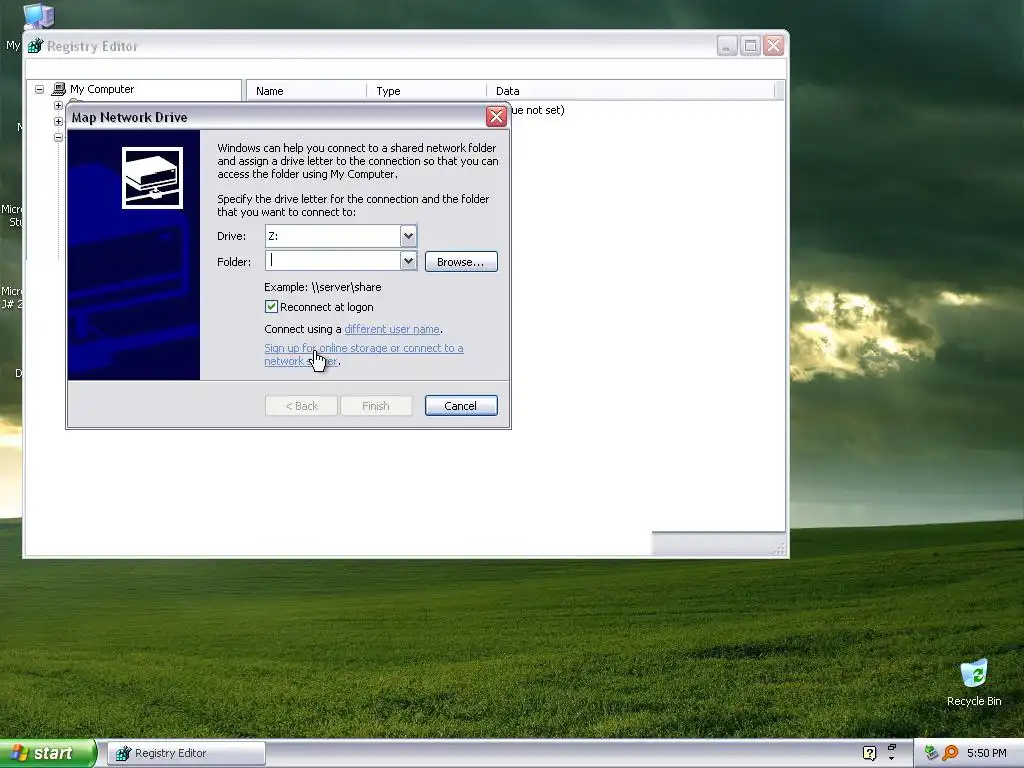Viewport: 1024px width, 768px height.
Task: Open the Folder history dropdown arrow
Action: click(x=408, y=261)
